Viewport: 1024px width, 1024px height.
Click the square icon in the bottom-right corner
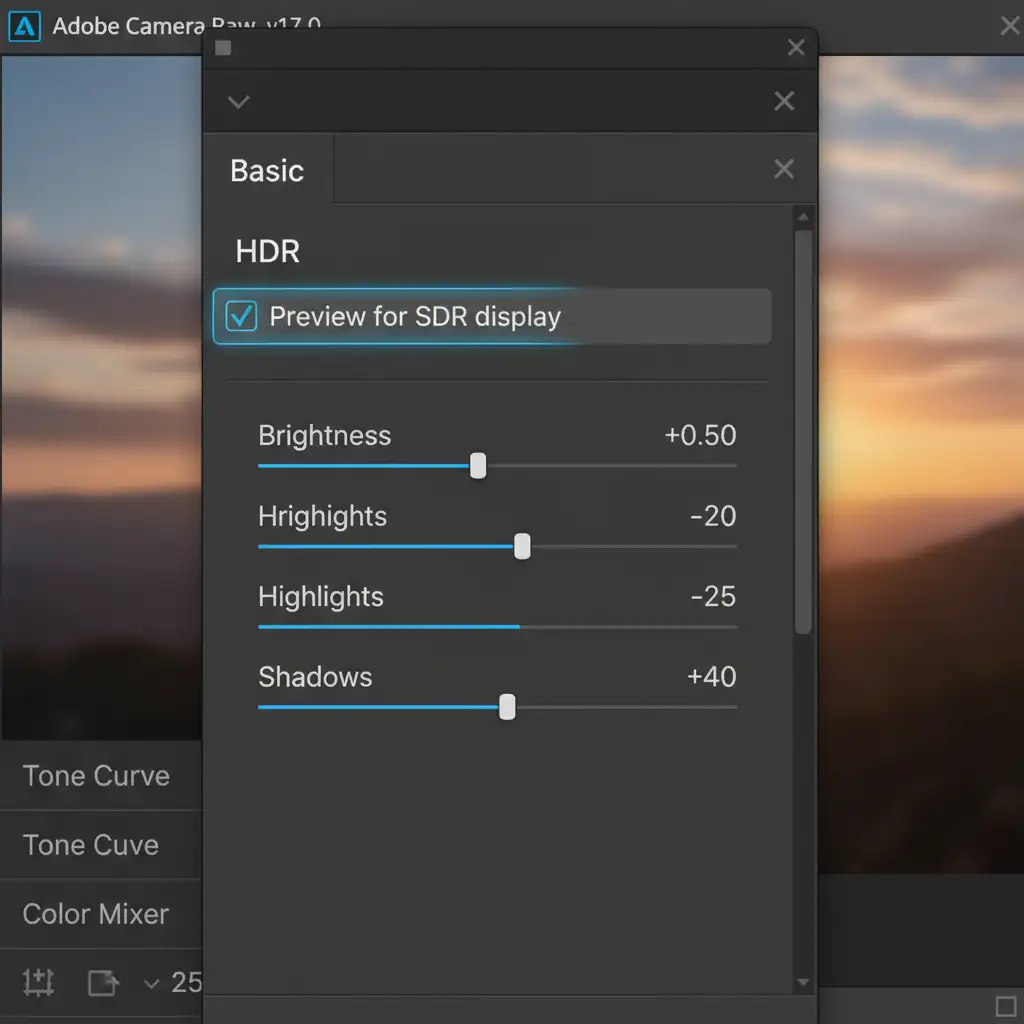tap(1005, 1005)
